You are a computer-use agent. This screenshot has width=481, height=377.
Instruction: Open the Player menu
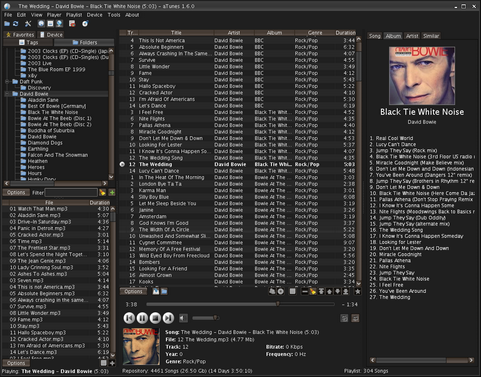click(x=54, y=15)
